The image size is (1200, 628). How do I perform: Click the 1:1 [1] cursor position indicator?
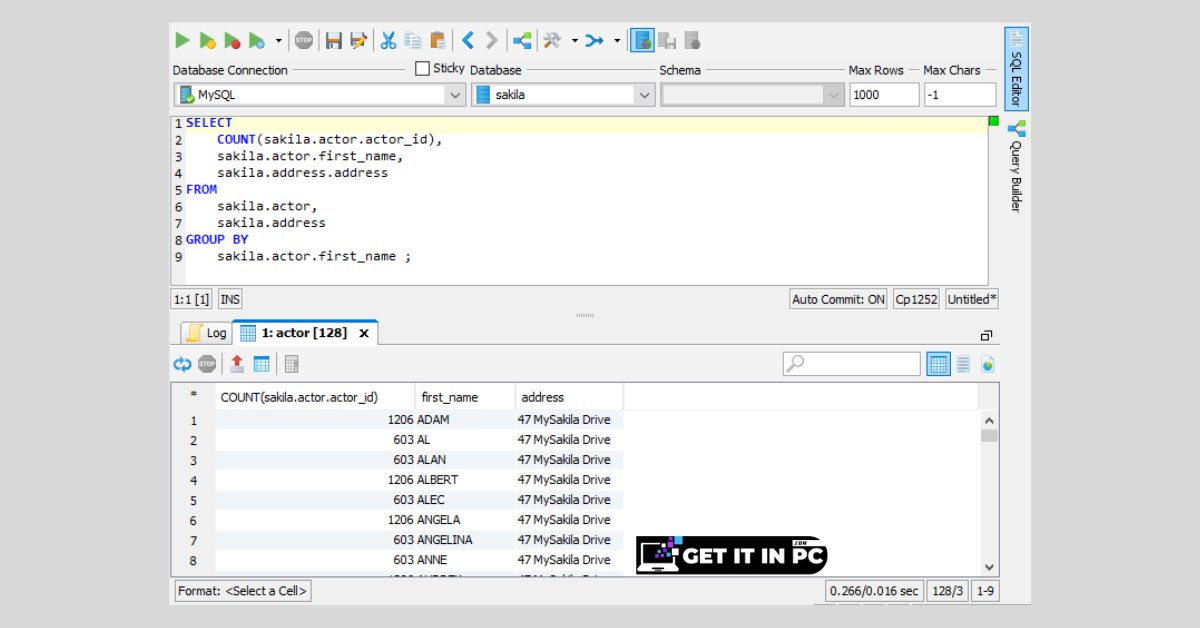(x=192, y=299)
